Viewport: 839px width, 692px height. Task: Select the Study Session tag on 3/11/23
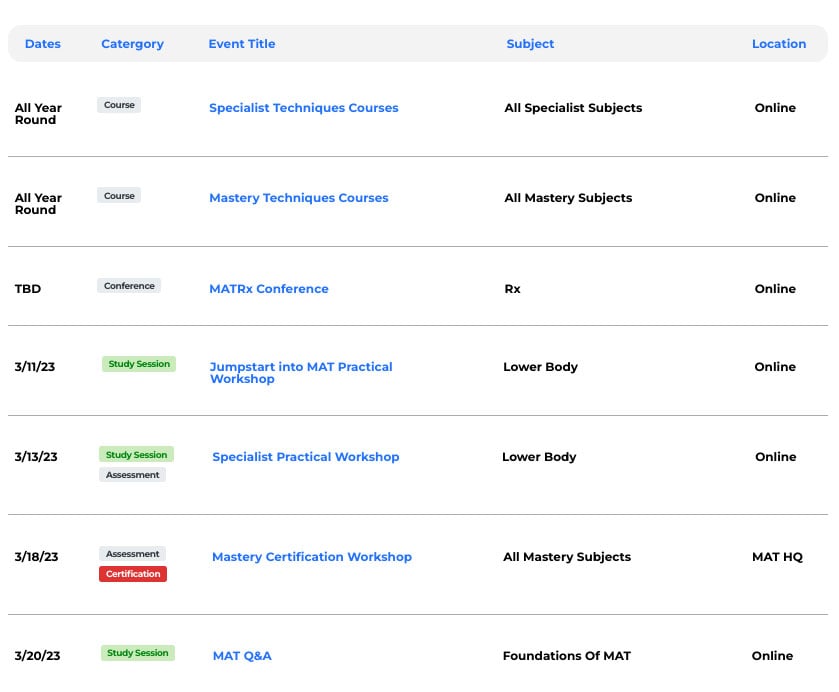click(x=139, y=364)
